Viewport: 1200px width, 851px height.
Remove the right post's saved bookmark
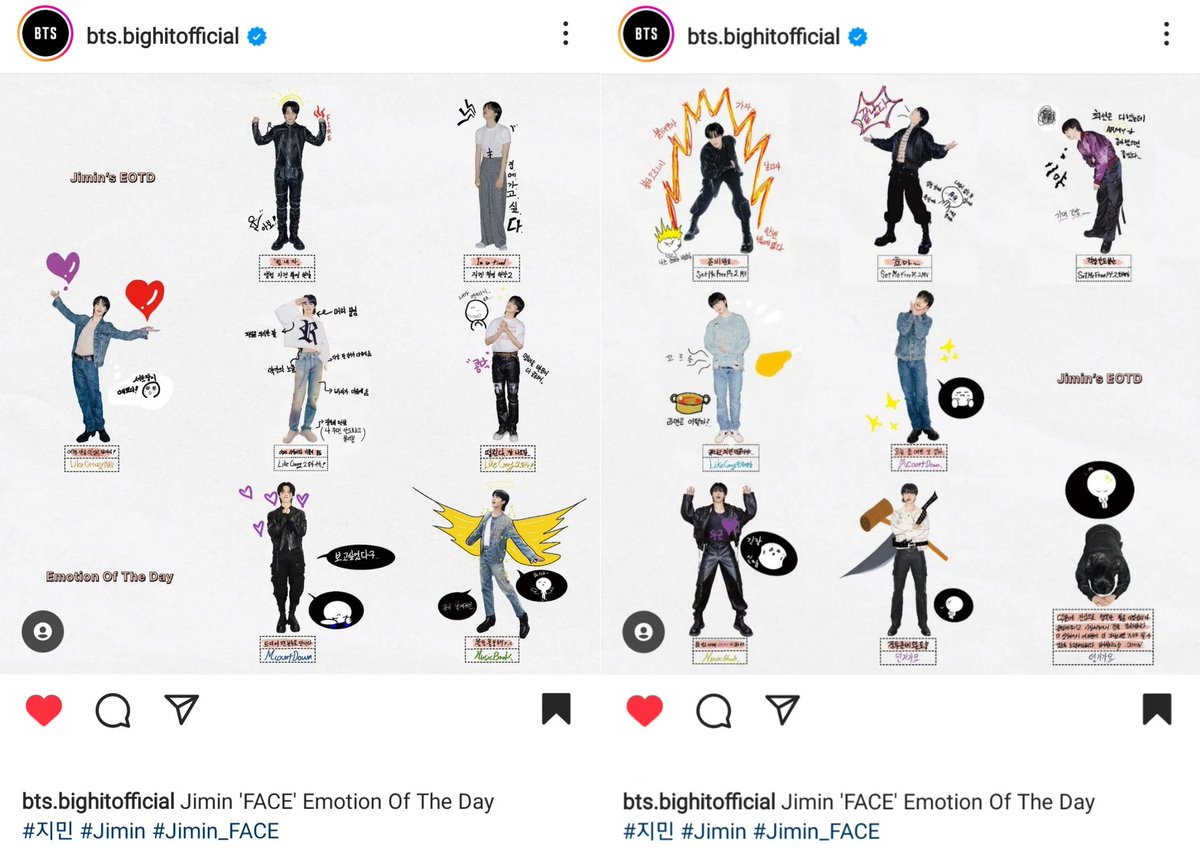pyautogui.click(x=1157, y=709)
